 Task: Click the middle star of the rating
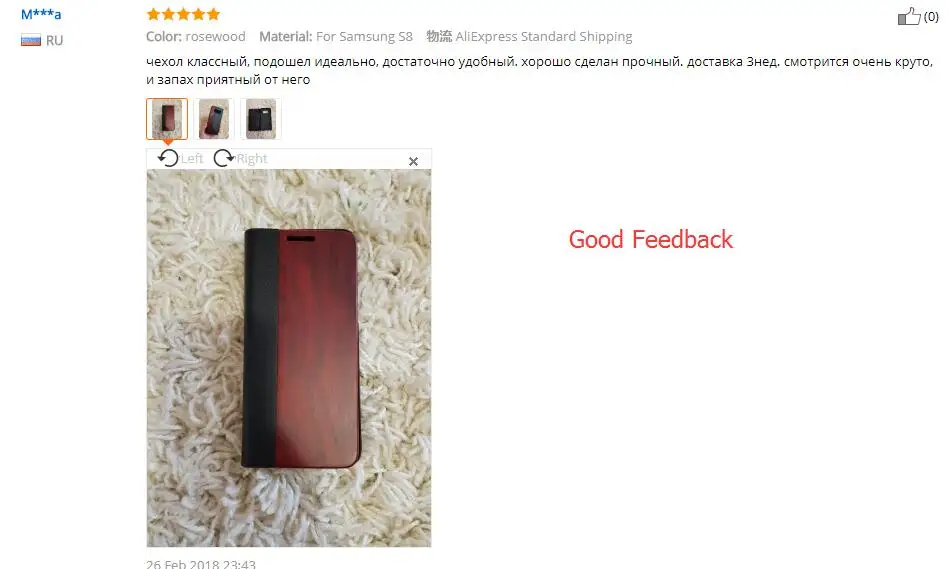(x=183, y=14)
